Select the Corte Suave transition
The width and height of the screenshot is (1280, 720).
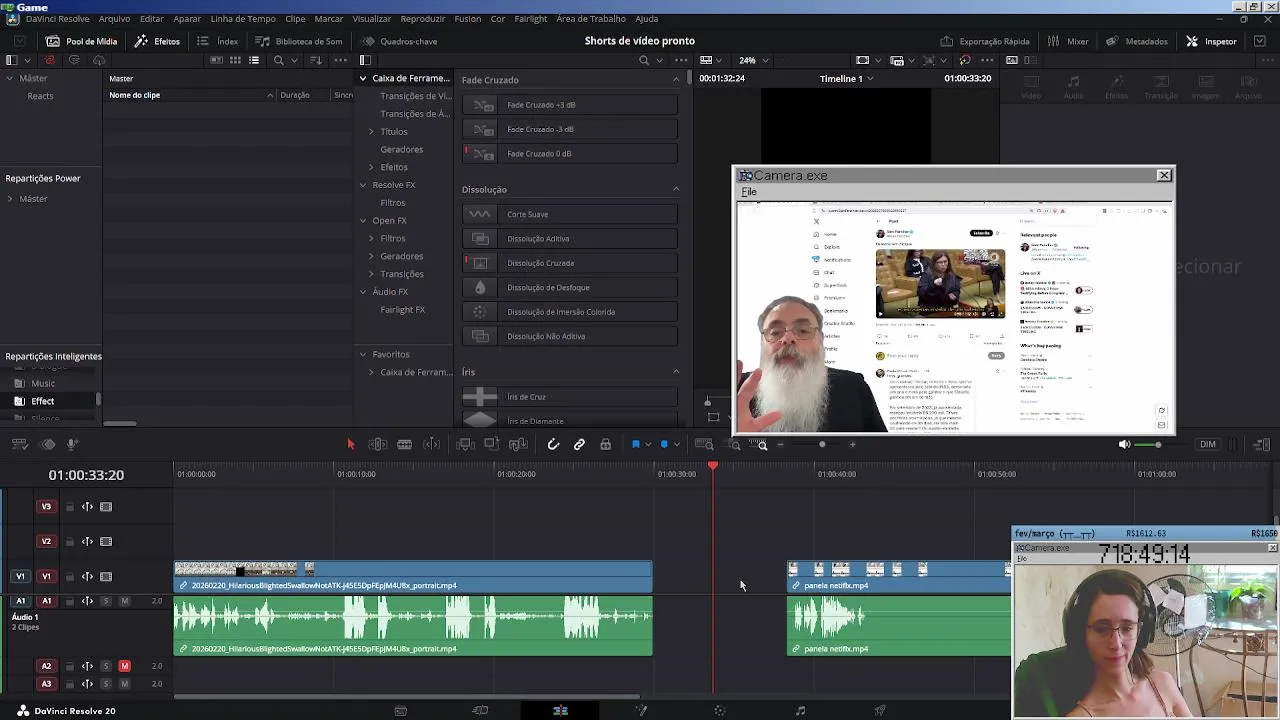570,214
